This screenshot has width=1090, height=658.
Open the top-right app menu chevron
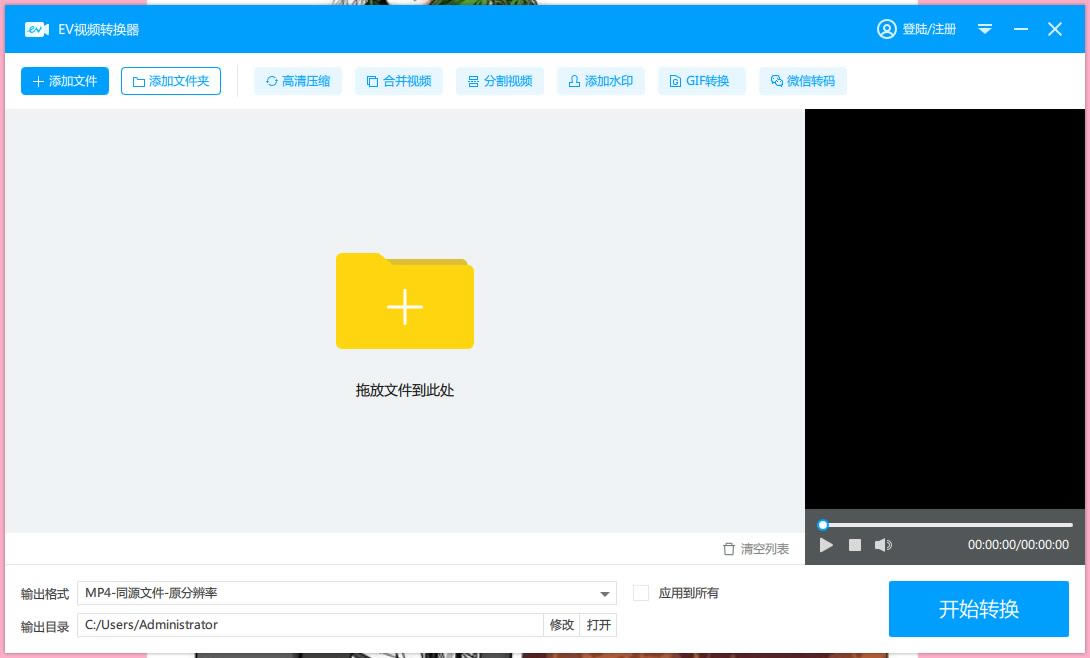(x=985, y=29)
